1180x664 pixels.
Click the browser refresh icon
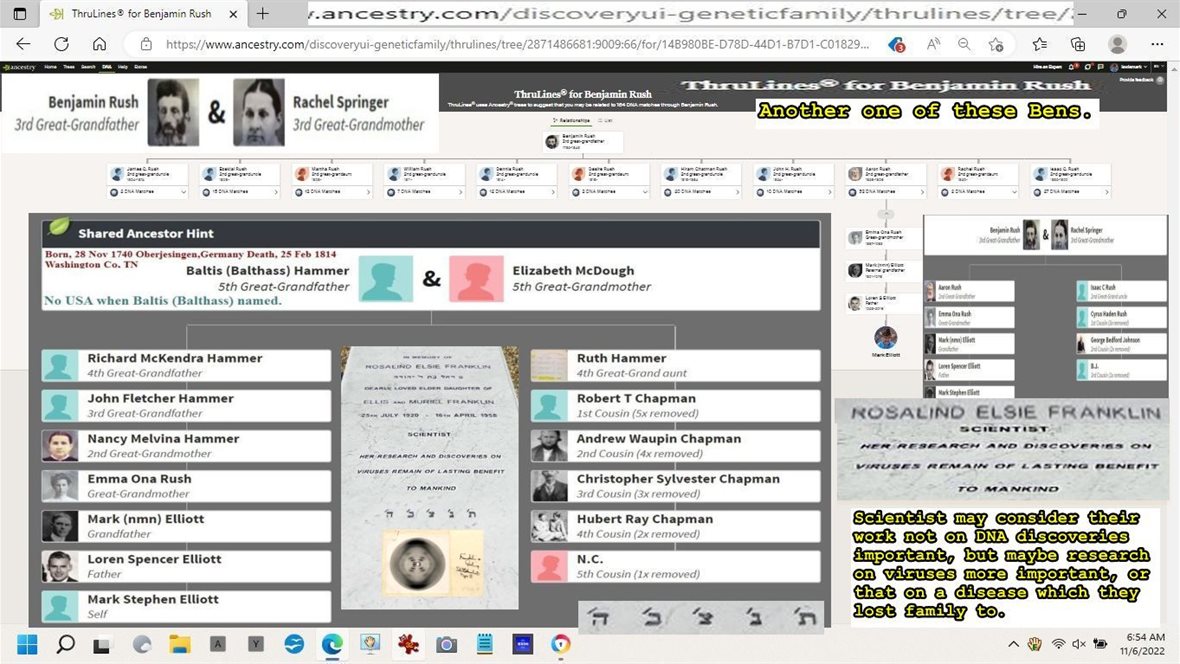pos(61,44)
